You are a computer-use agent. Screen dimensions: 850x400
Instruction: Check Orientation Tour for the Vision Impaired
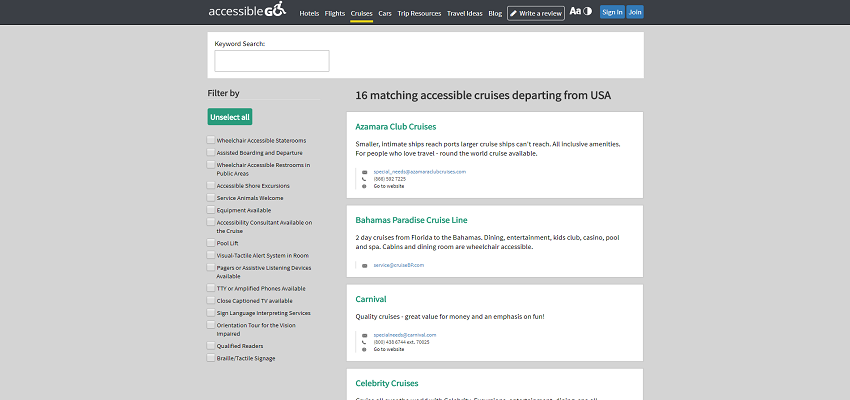point(211,325)
